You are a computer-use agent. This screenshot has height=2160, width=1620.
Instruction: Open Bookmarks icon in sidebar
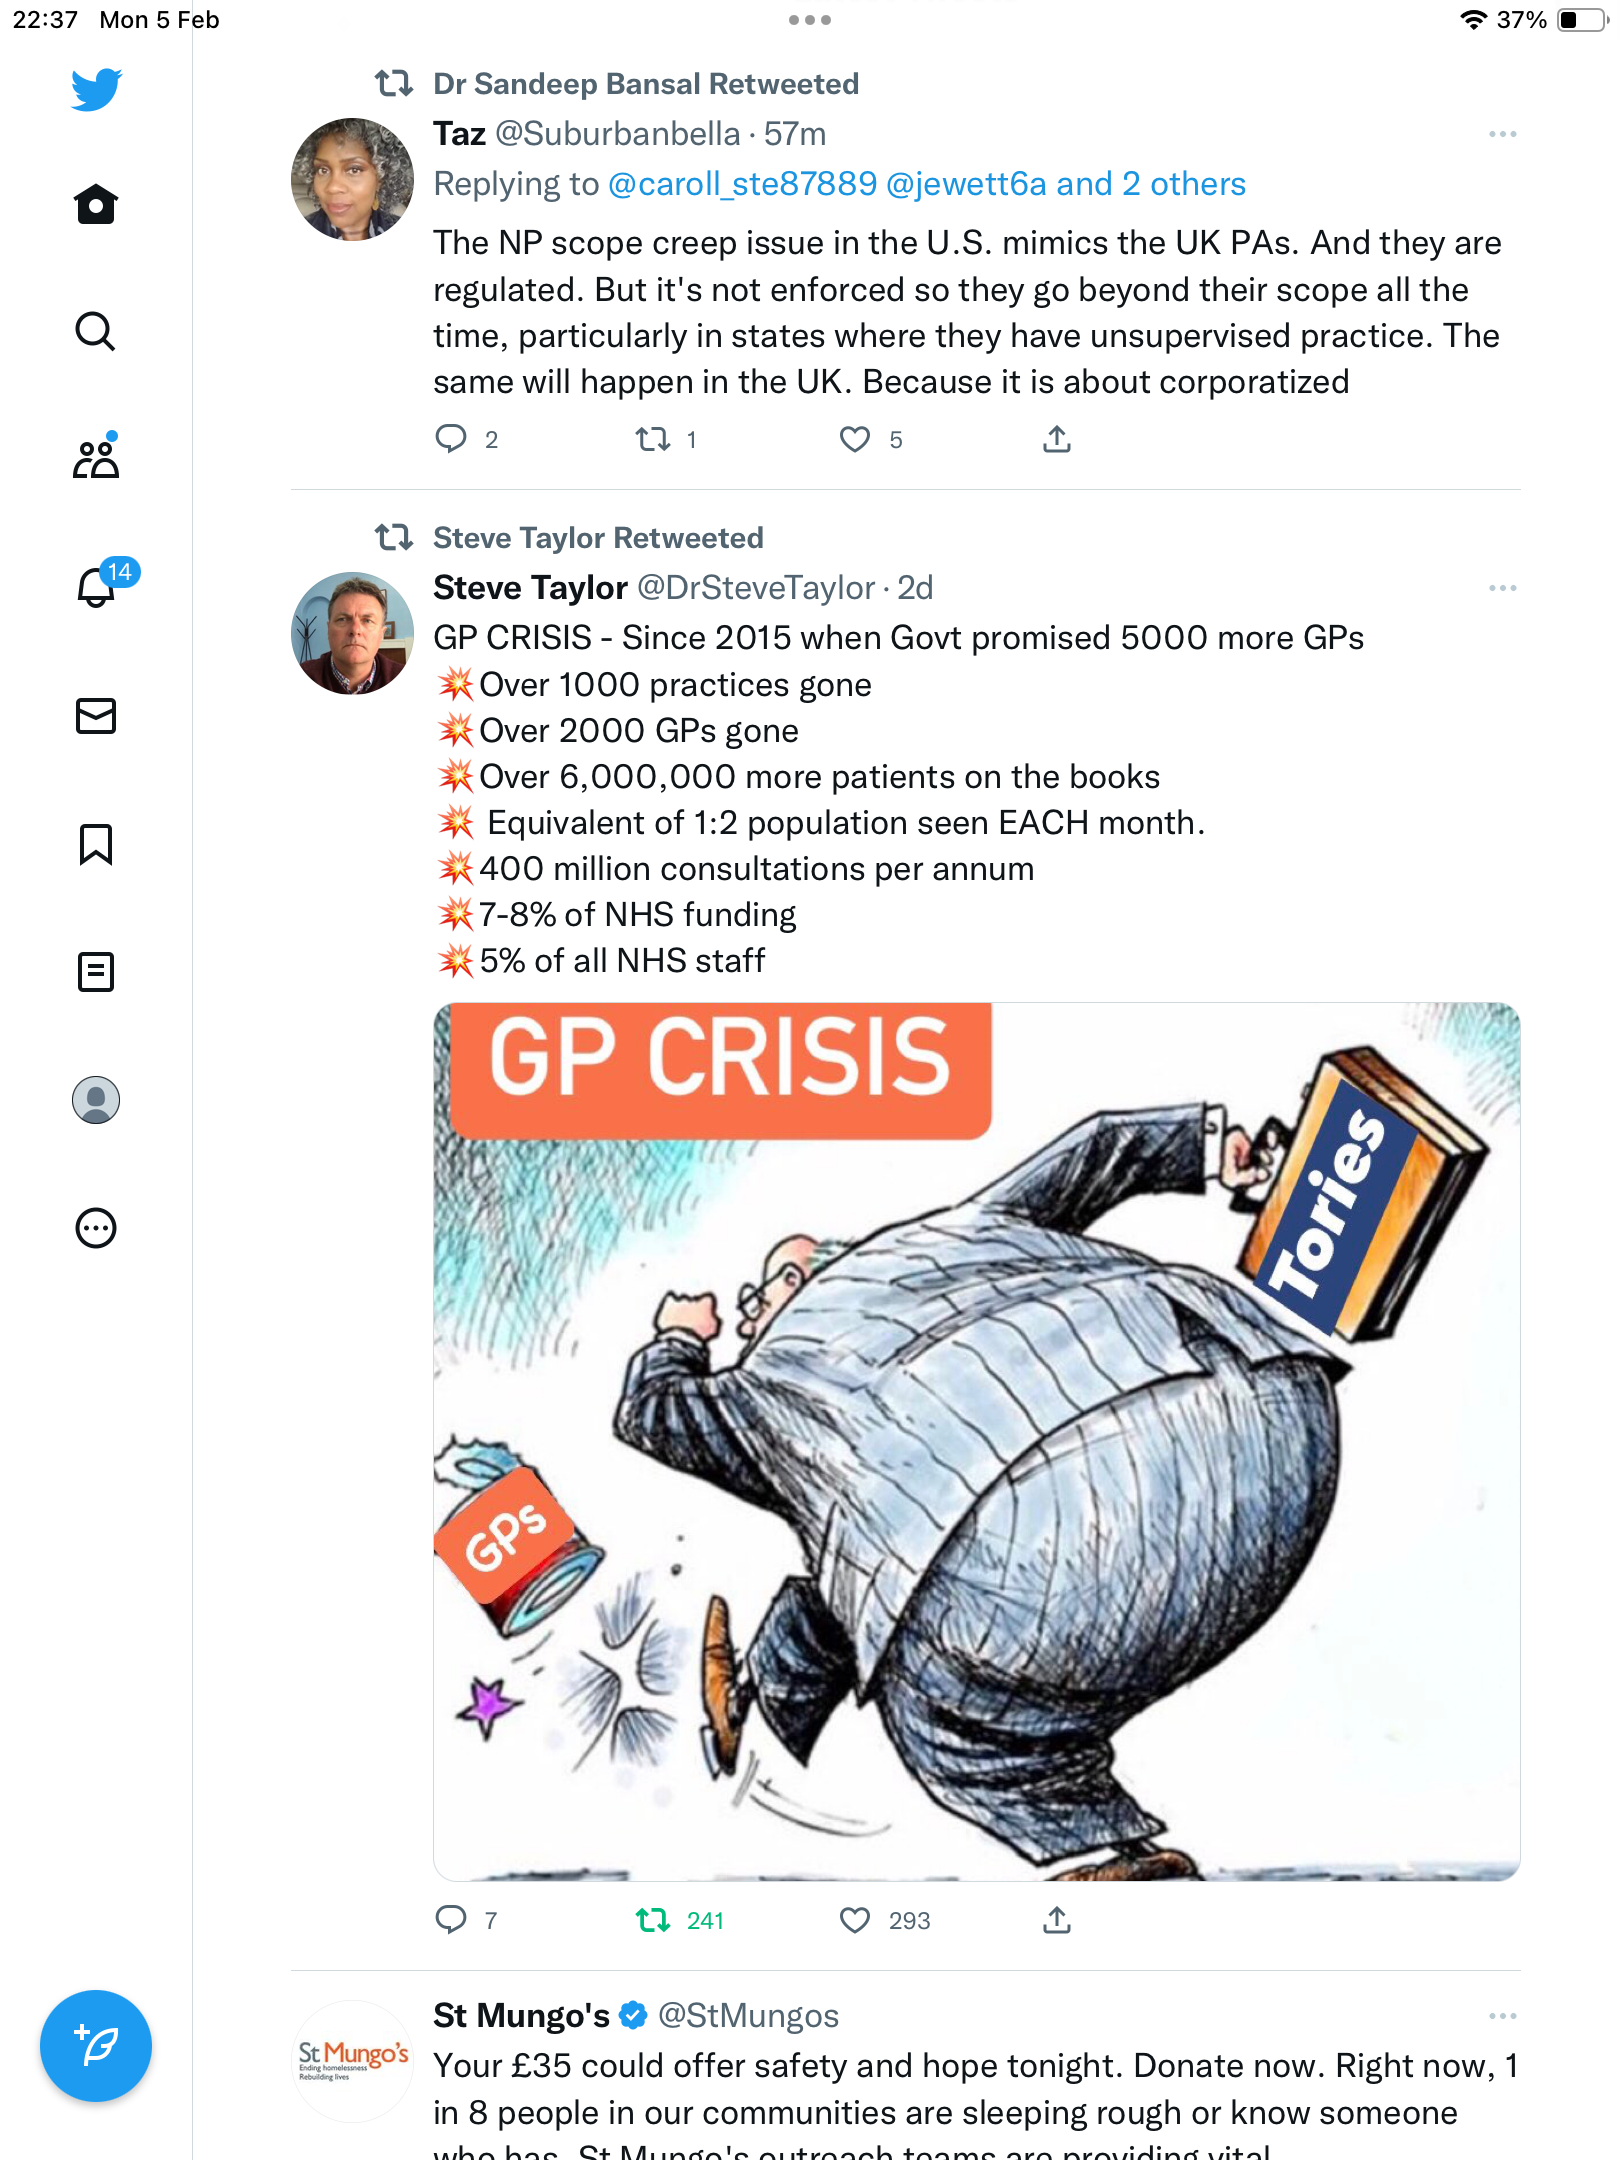pos(96,844)
